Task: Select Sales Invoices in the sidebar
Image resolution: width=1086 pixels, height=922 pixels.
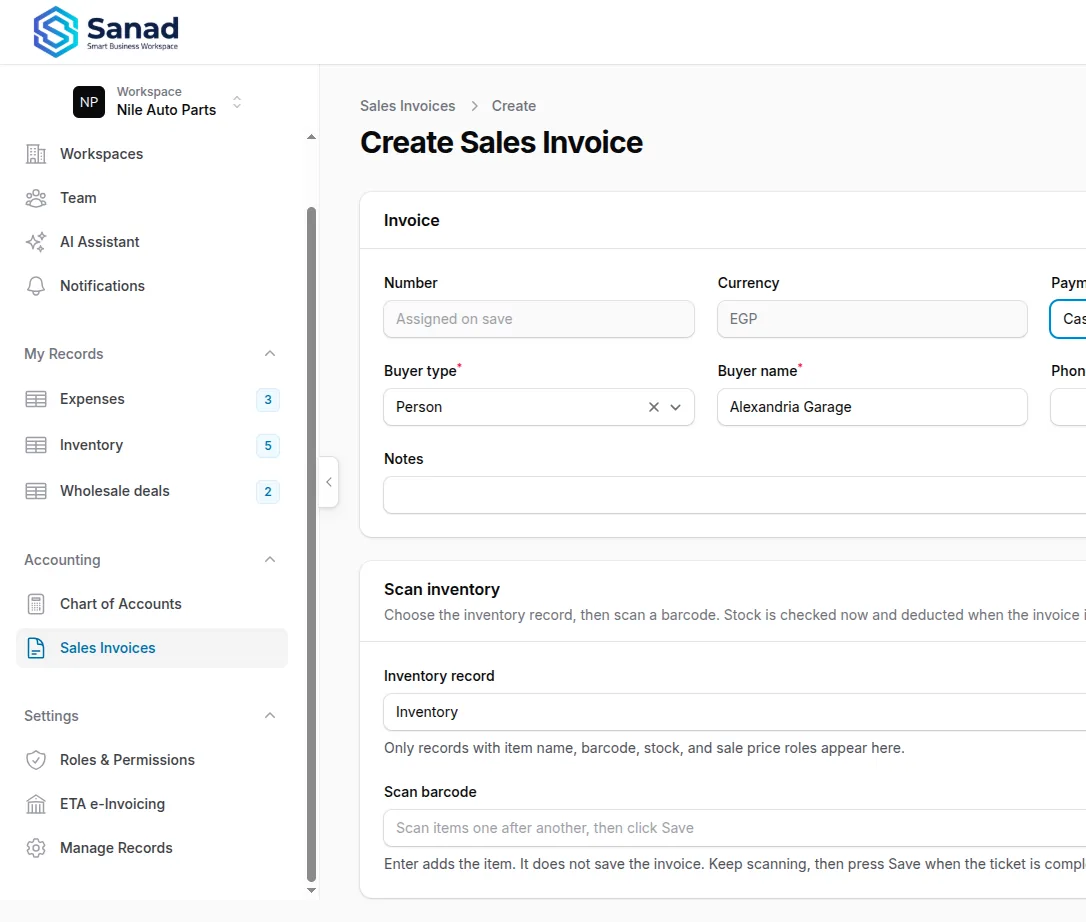Action: pos(152,648)
